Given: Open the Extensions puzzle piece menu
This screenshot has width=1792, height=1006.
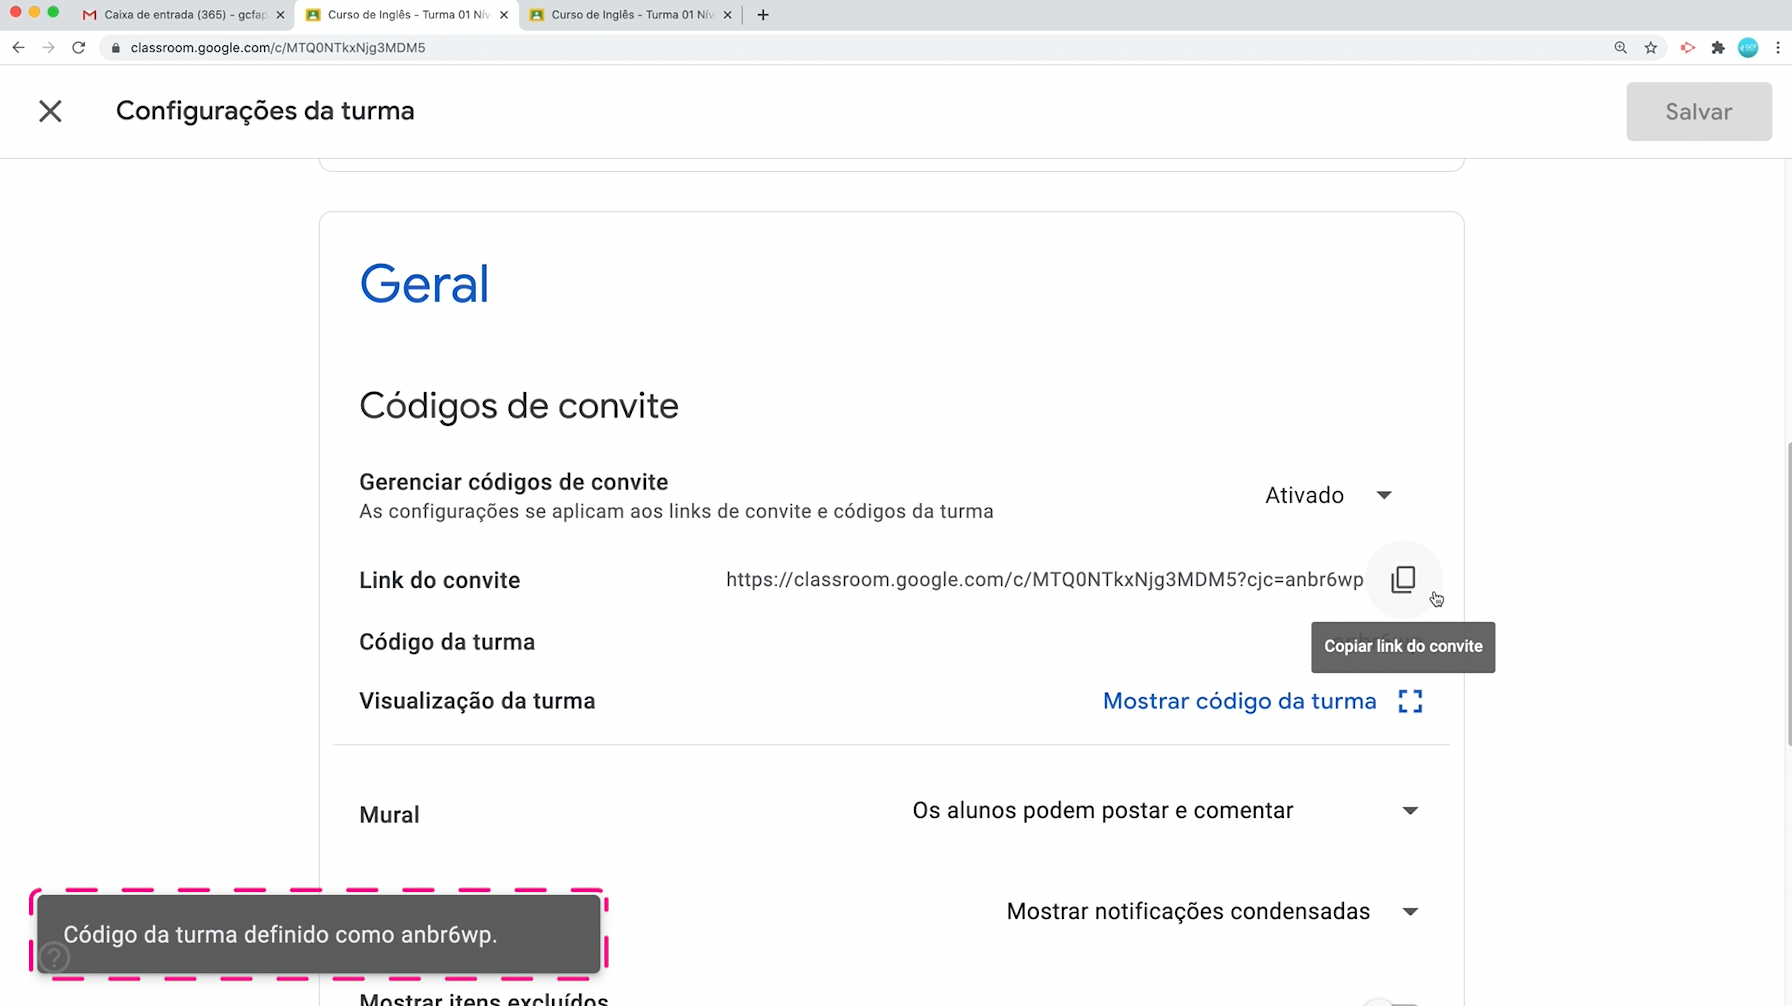Looking at the screenshot, I should pos(1718,47).
